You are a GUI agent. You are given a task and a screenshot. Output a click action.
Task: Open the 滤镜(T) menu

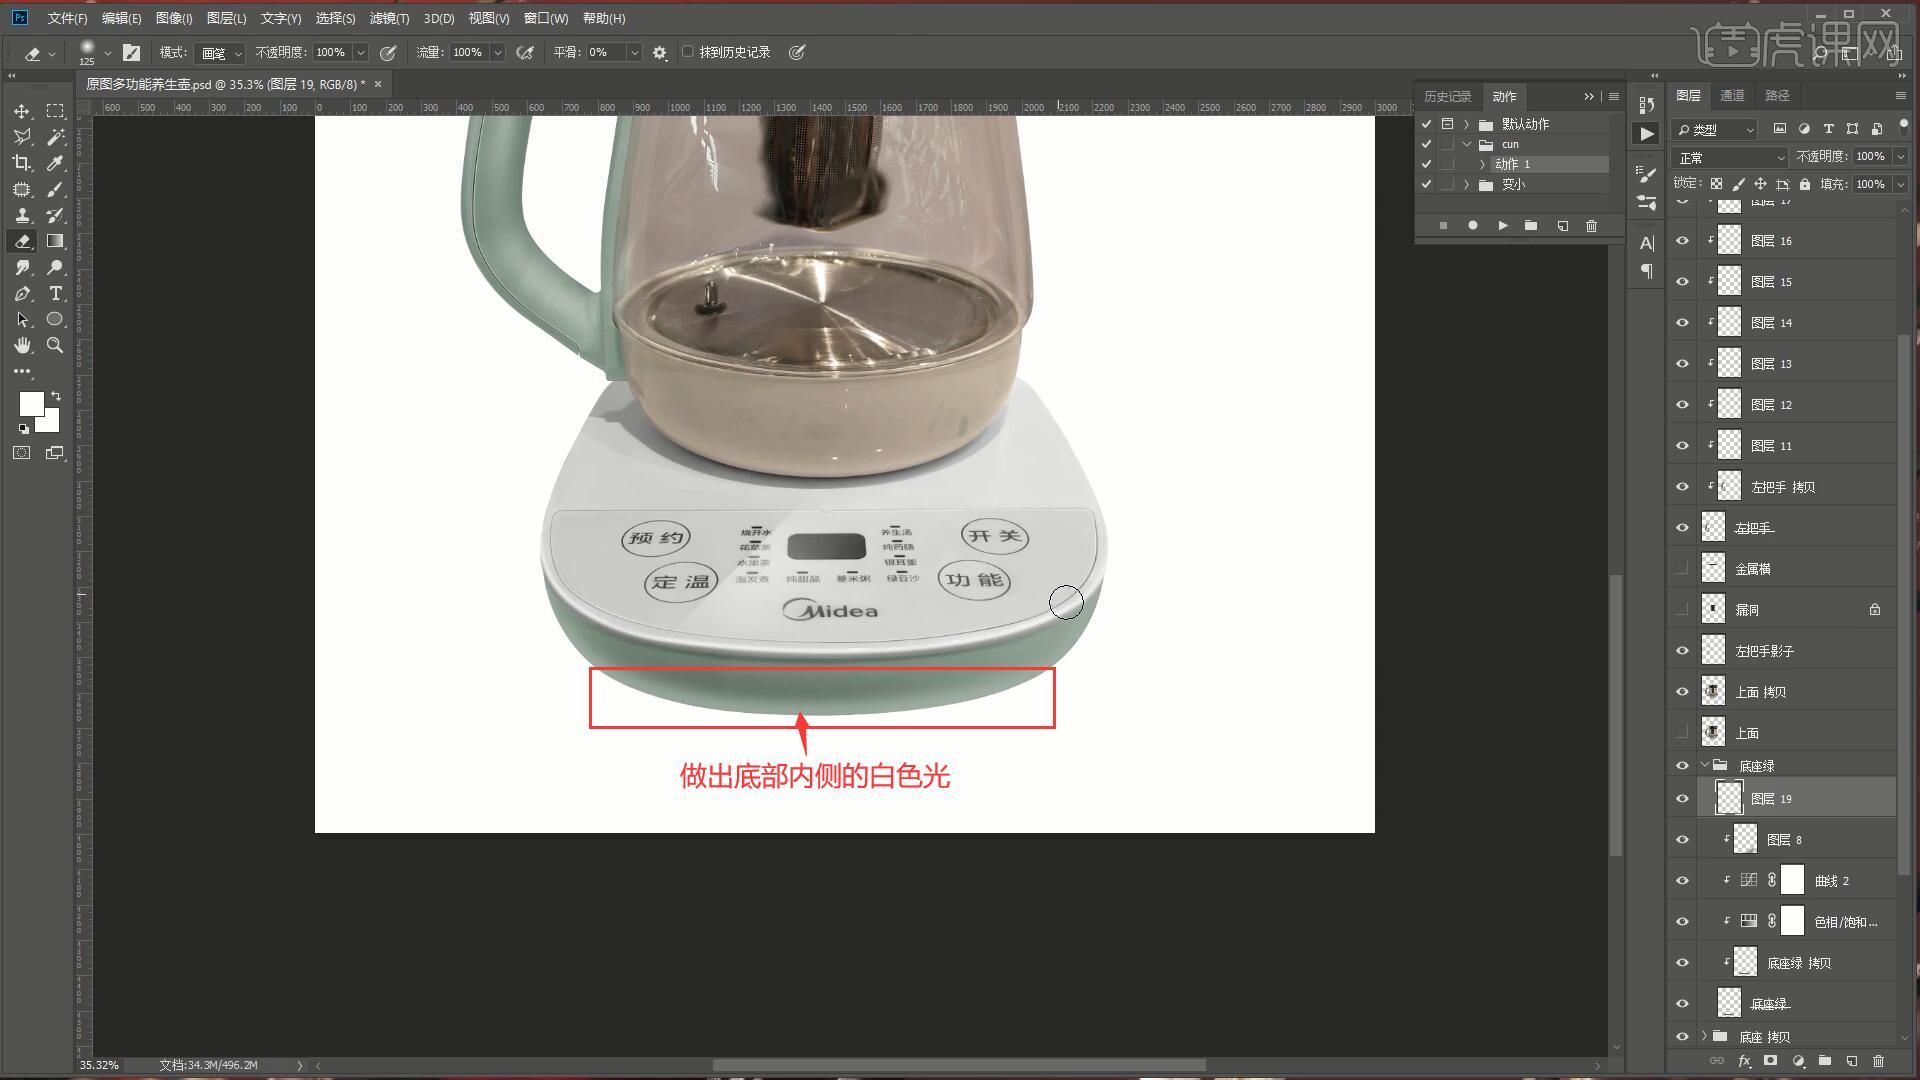[388, 18]
